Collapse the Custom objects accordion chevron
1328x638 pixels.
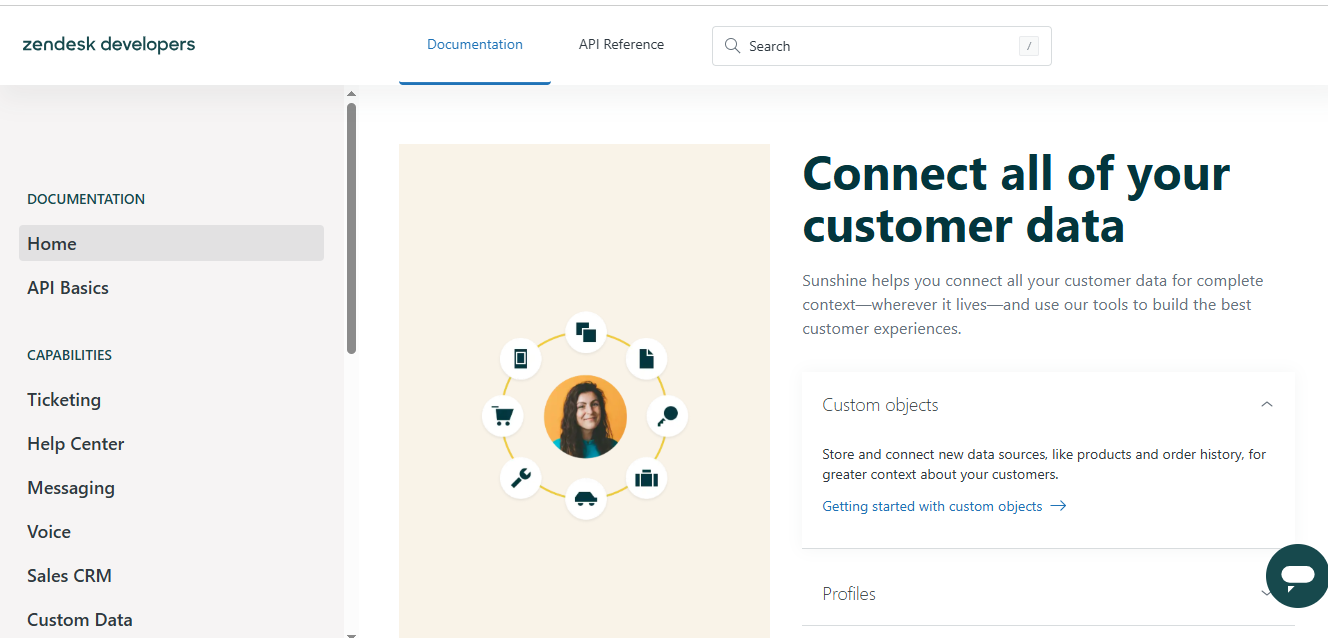pyautogui.click(x=1267, y=405)
